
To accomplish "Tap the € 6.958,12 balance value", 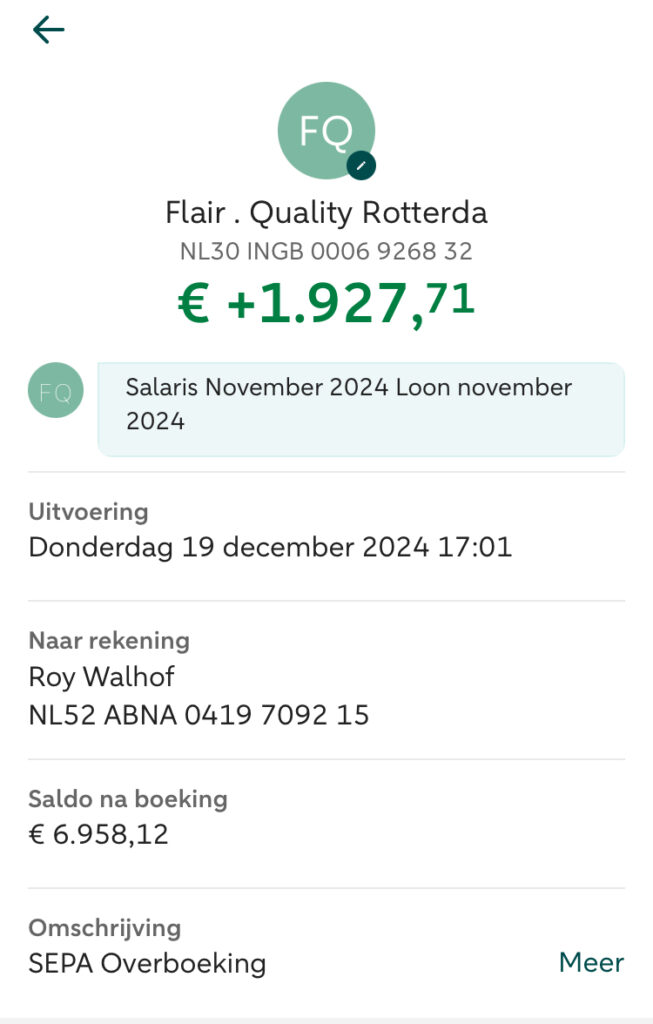I will (x=98, y=835).
